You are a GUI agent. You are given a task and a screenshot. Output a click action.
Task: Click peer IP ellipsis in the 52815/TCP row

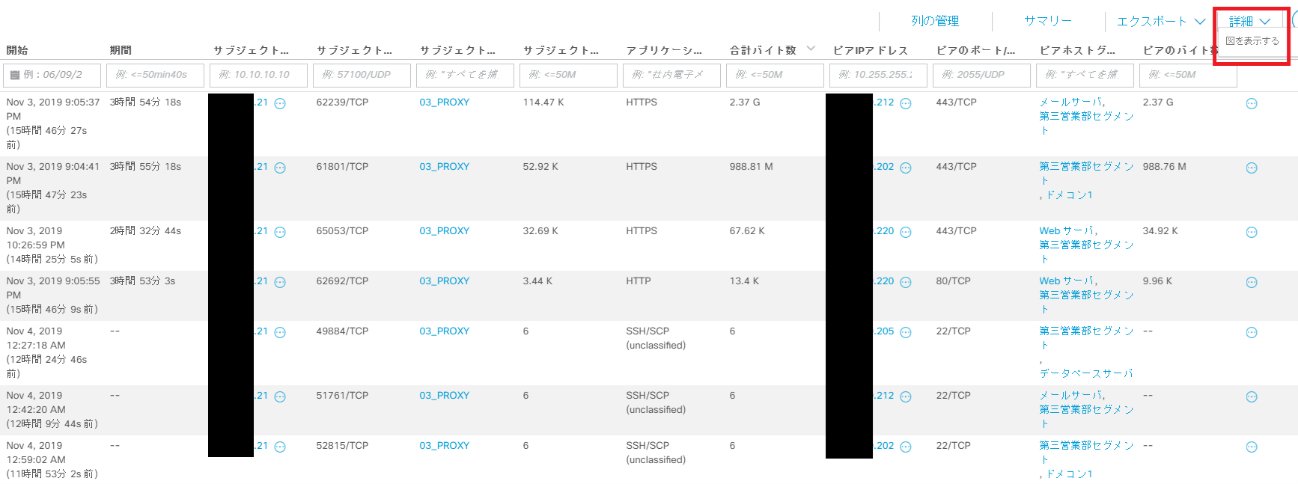pyautogui.click(x=906, y=446)
